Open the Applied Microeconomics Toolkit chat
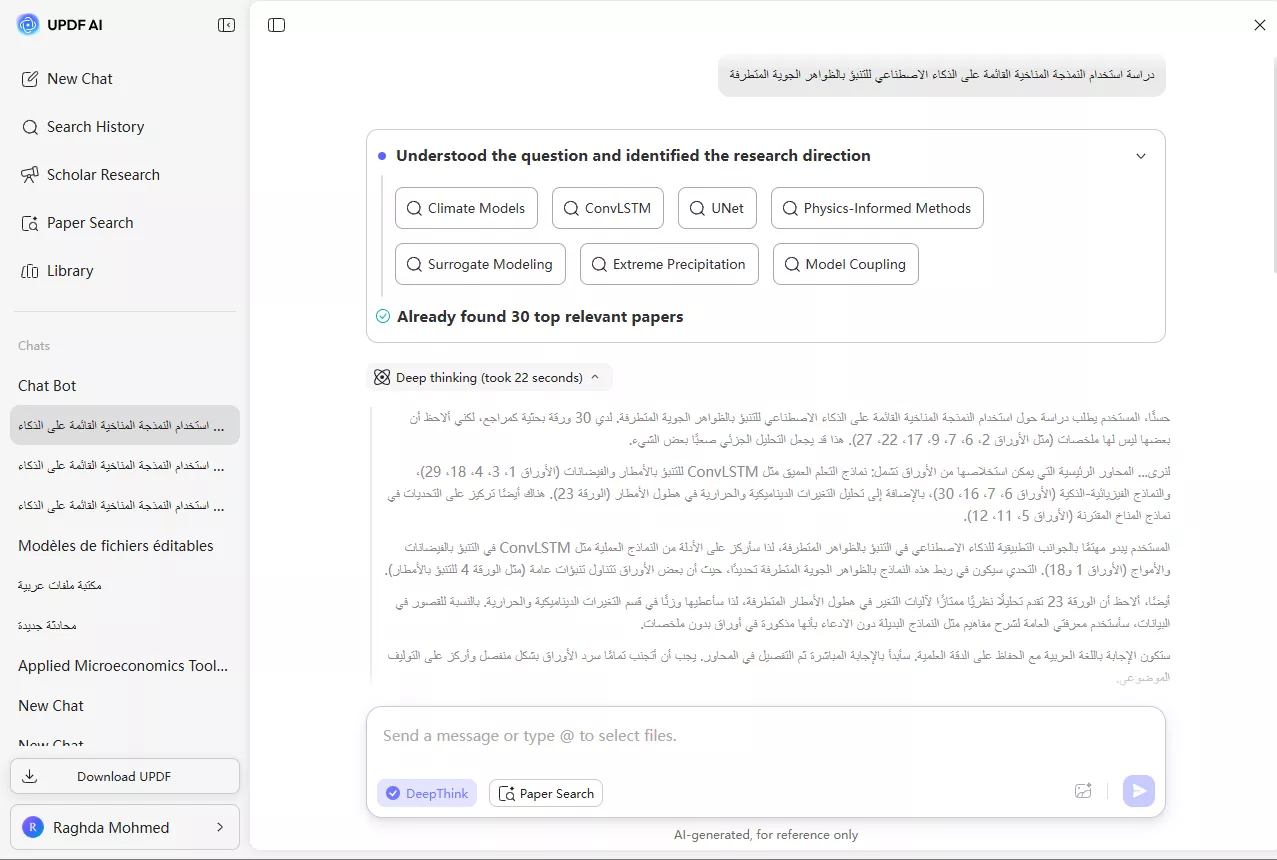Viewport: 1277px width, 860px height. pos(123,665)
